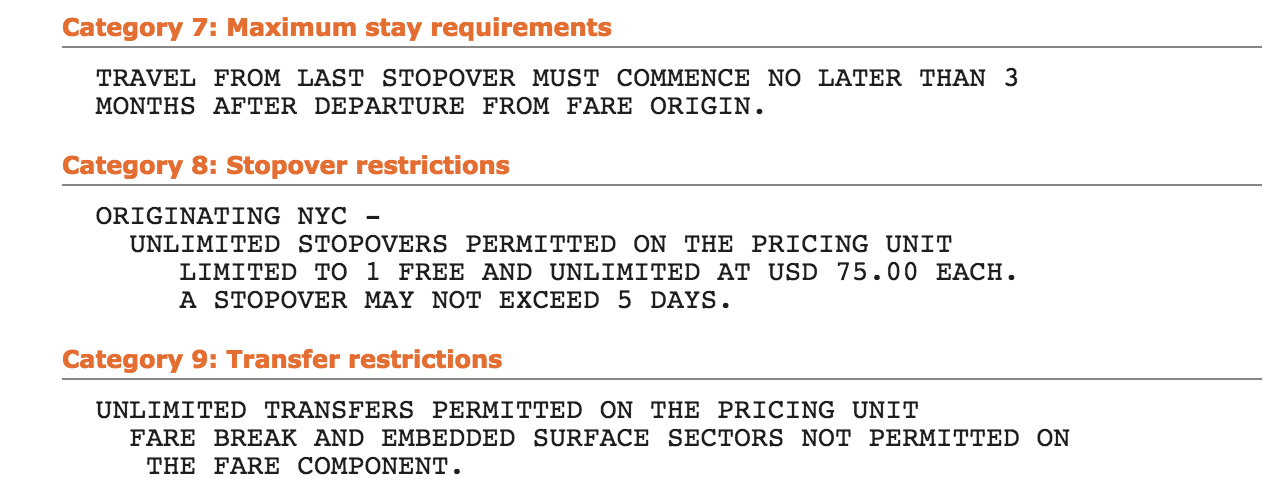Click 'UNLIMITED STOPOVERS PERMITTED ON THE PRICING UNIT'
Screen dimensions: 1288x504
541,244
